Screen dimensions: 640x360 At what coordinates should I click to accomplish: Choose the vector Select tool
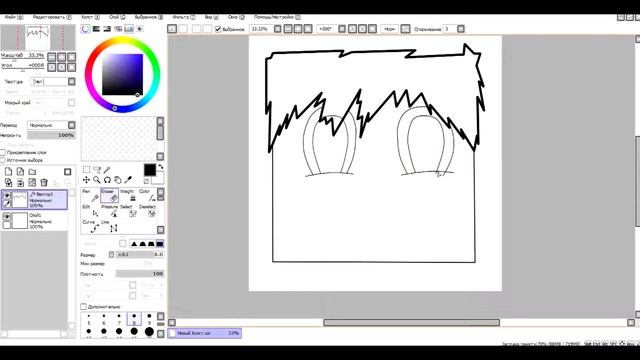click(128, 211)
